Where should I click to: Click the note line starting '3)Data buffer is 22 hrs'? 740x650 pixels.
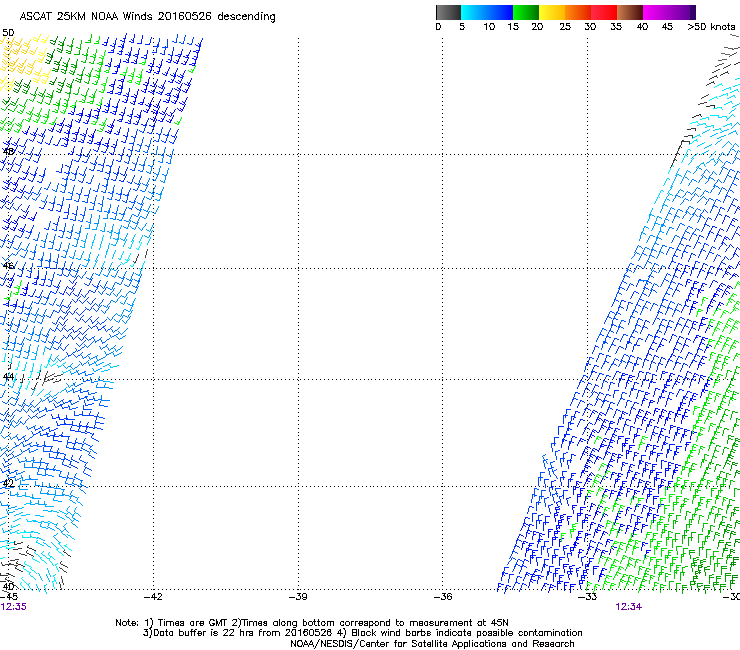click(x=362, y=633)
